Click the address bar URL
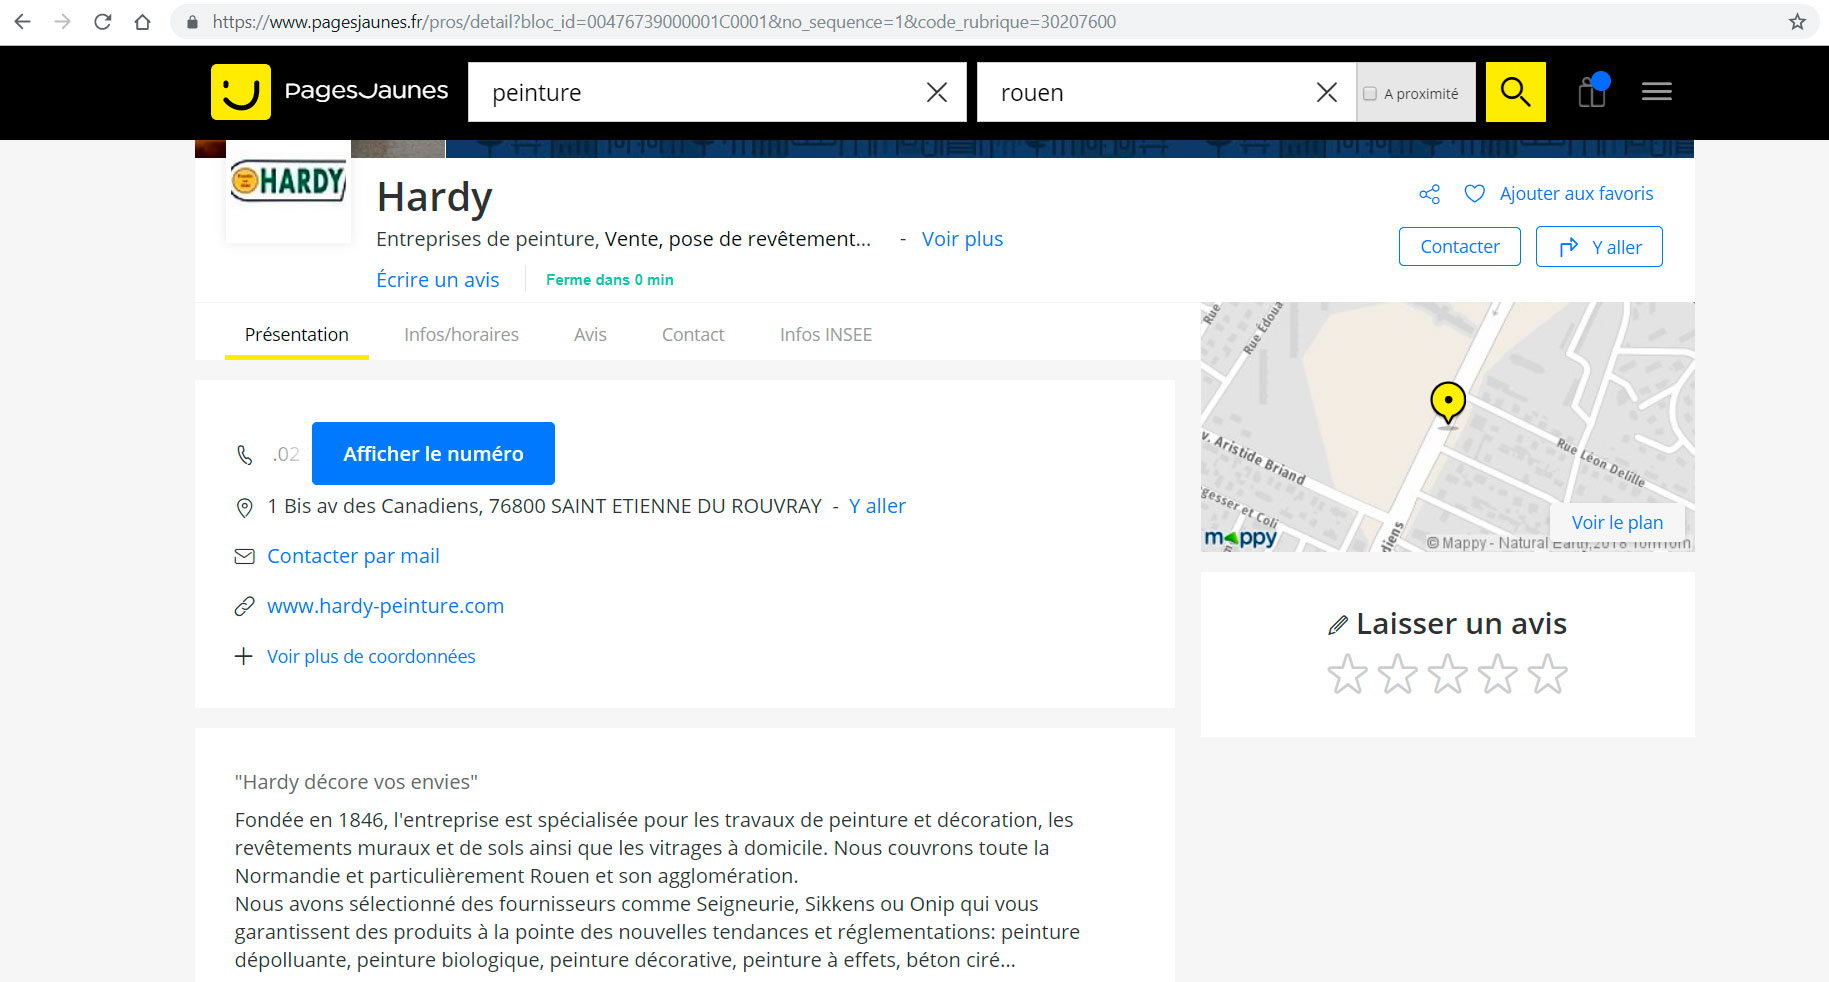Image resolution: width=1829 pixels, height=982 pixels. pyautogui.click(x=664, y=21)
